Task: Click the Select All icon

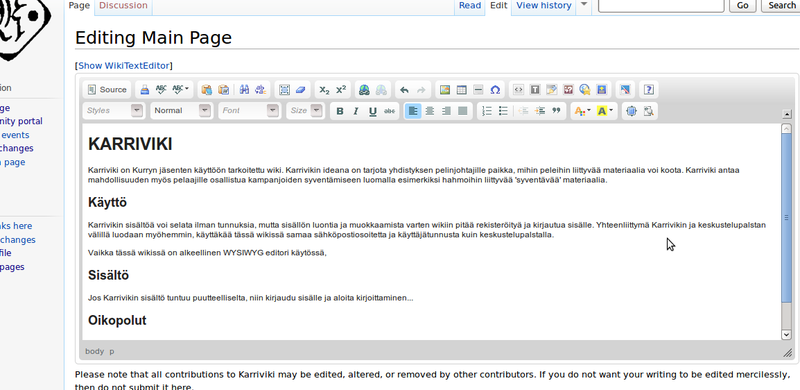Action: pos(284,90)
